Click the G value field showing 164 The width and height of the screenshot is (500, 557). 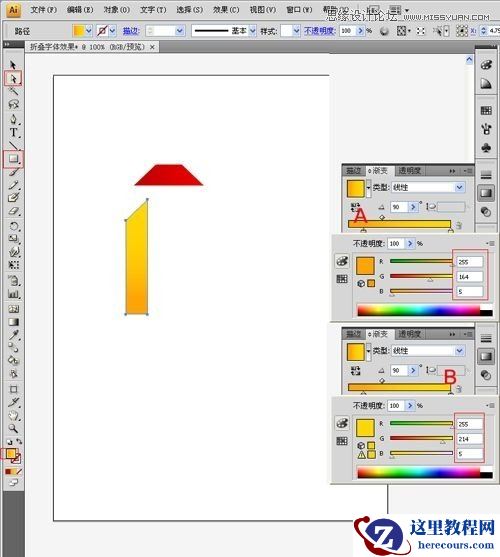point(469,277)
